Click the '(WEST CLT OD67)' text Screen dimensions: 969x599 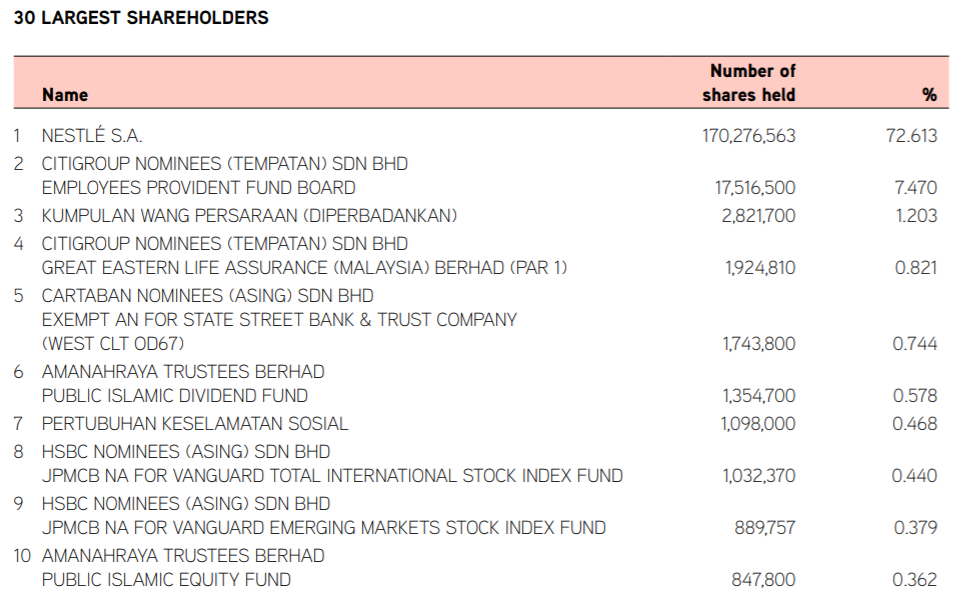tap(112, 344)
